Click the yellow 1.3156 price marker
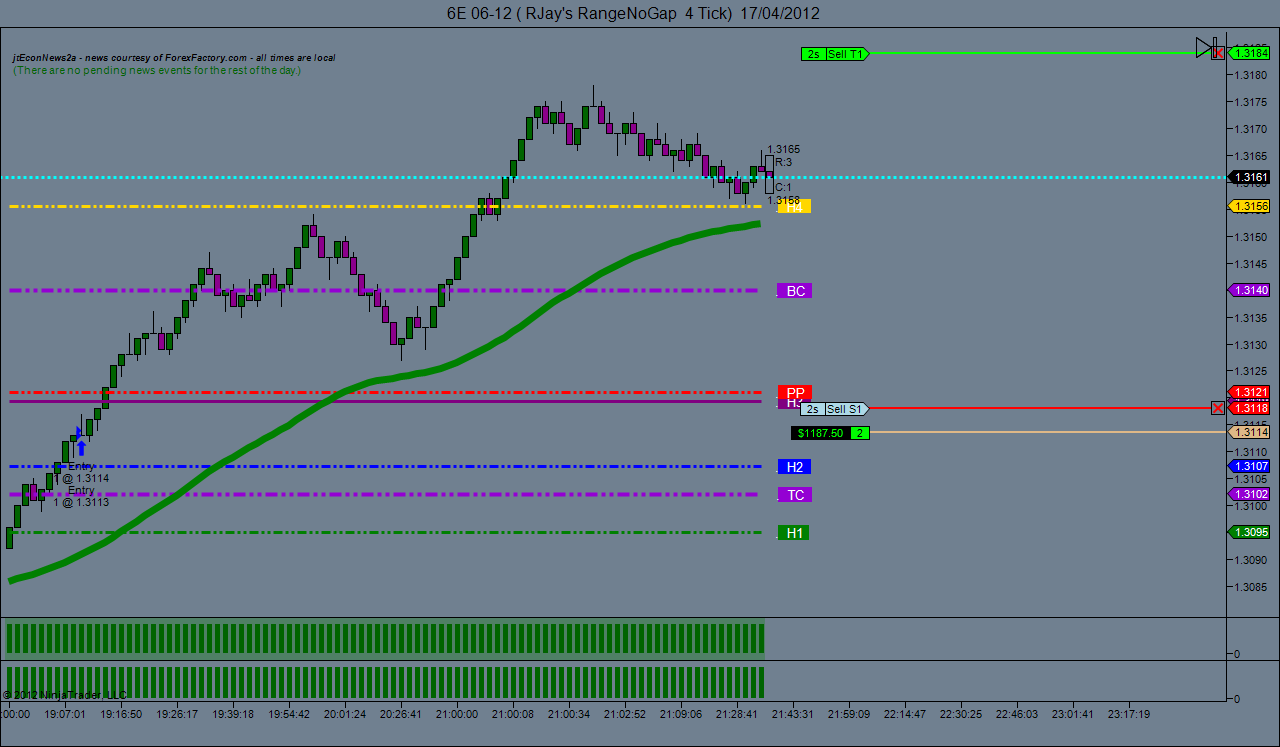Image resolution: width=1280 pixels, height=747 pixels. pos(1249,206)
